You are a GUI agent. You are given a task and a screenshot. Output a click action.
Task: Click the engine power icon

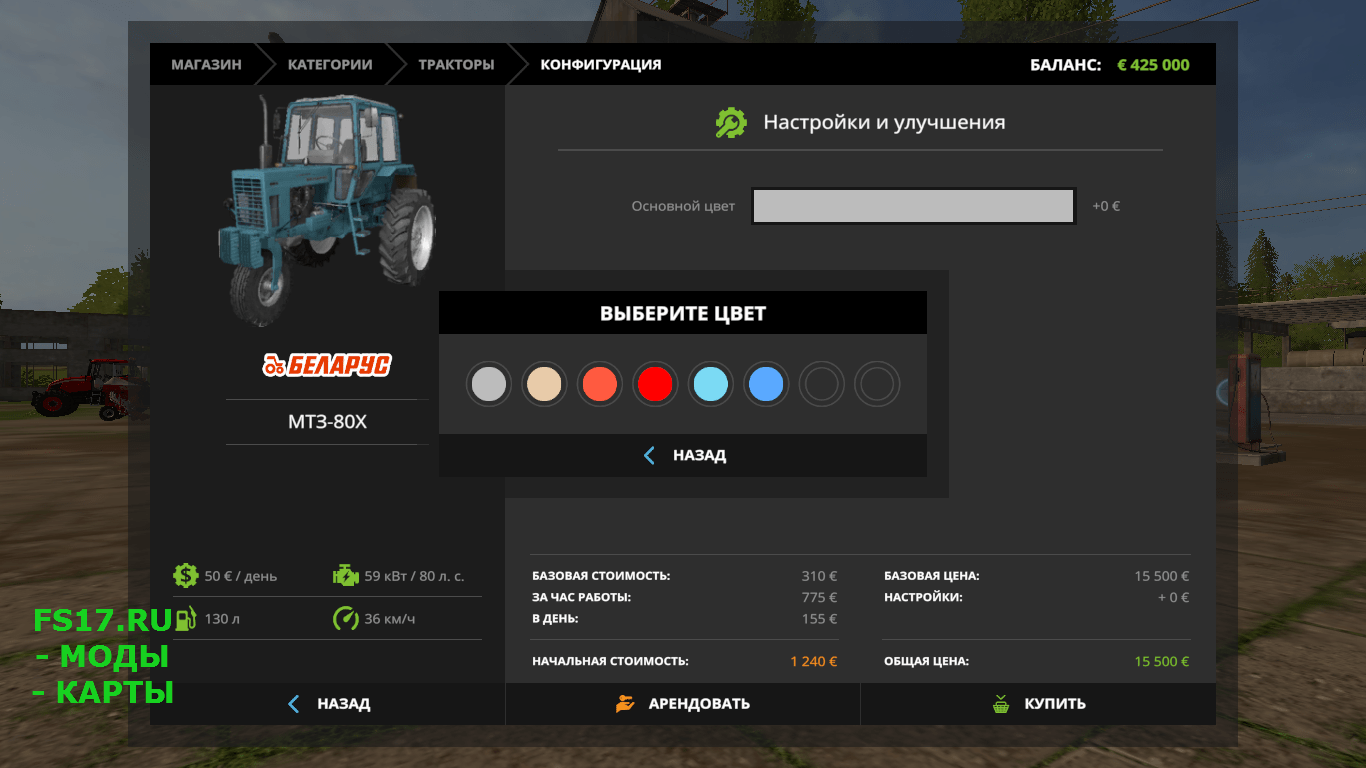(345, 575)
